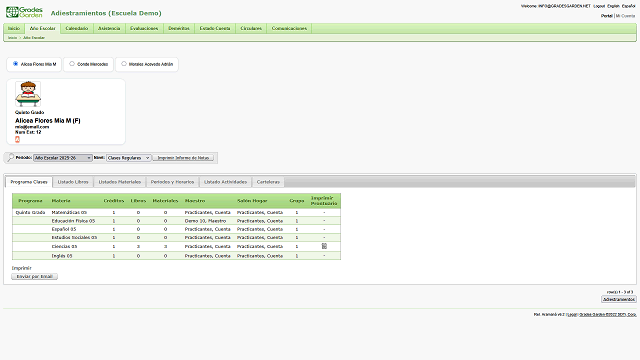640x360 pixels.
Task: Open the Asistencia menu tab
Action: [x=109, y=28]
